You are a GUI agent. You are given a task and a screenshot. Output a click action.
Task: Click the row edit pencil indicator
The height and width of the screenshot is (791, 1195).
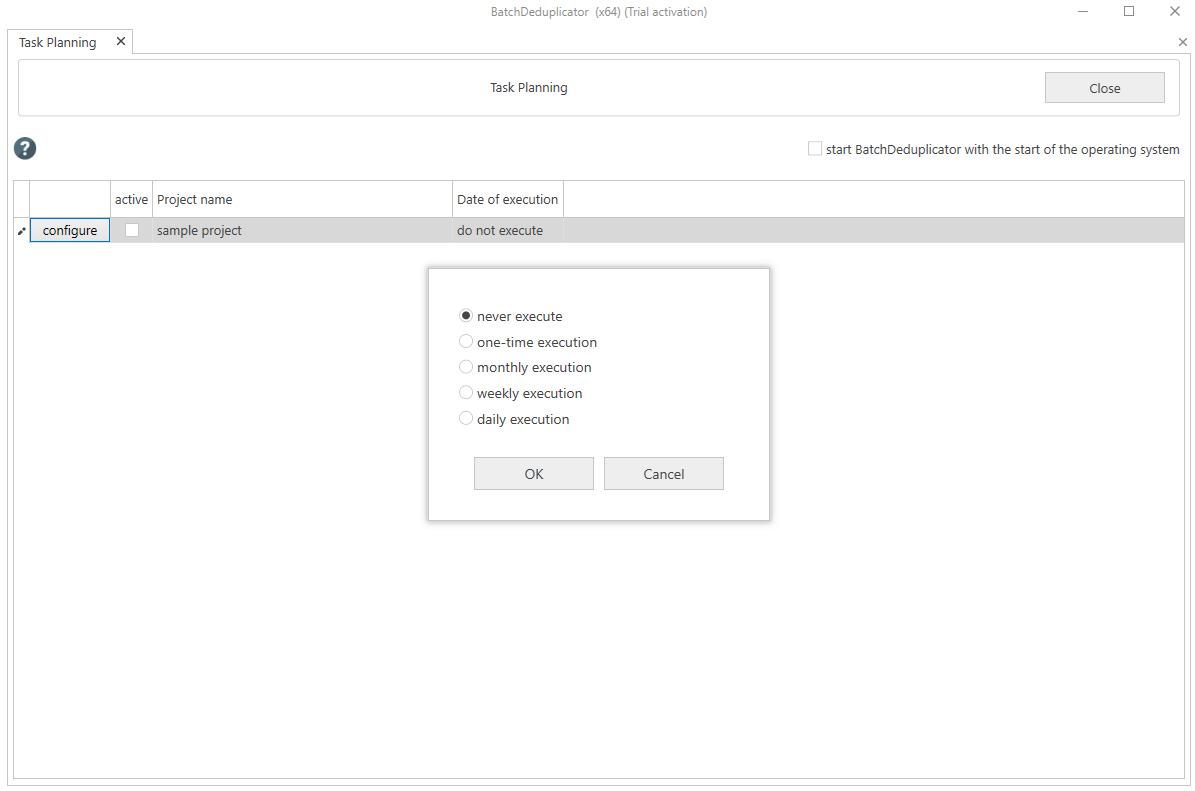coord(21,231)
